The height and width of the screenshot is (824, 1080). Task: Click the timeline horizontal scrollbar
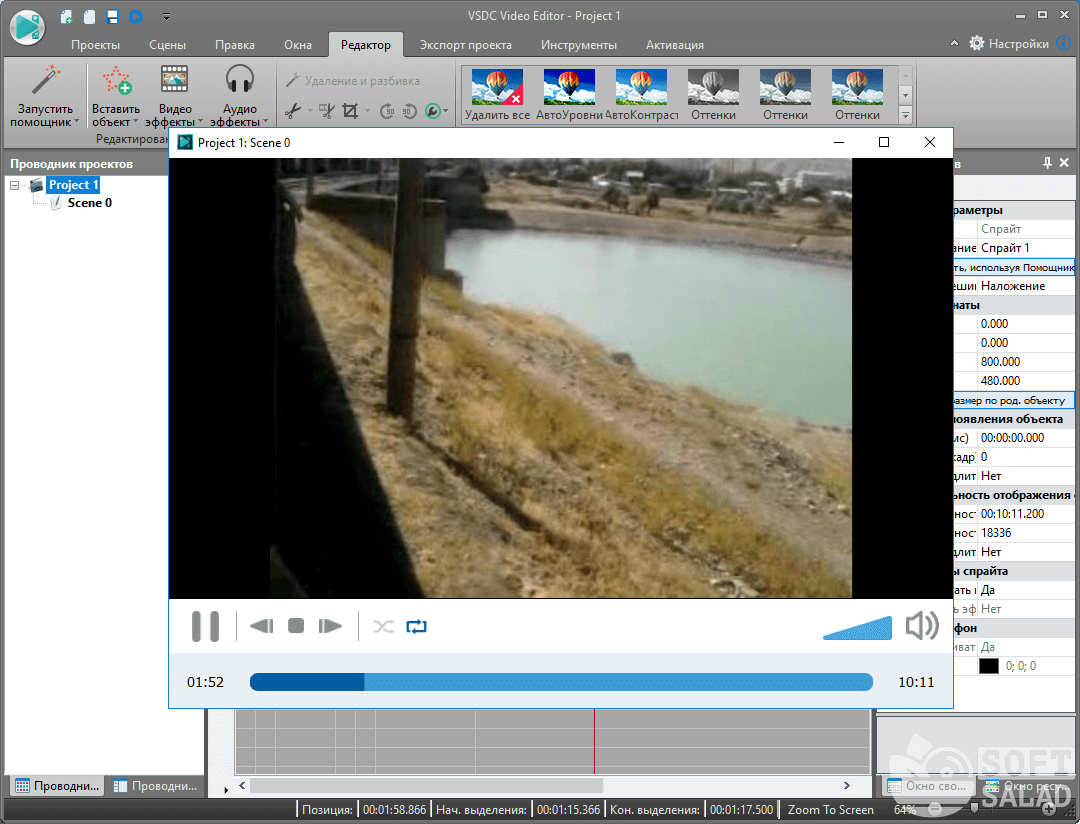pos(426,785)
